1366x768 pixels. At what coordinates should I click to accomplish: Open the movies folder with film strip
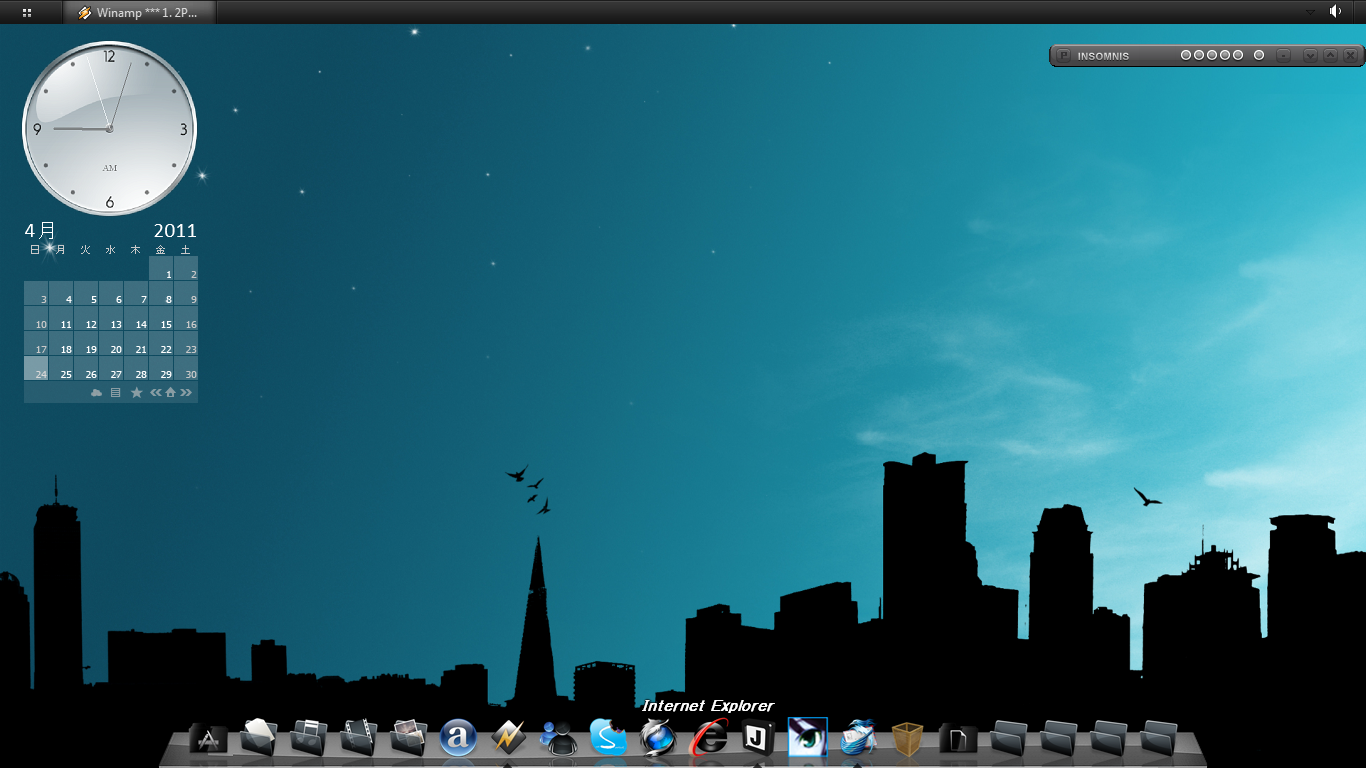[359, 738]
